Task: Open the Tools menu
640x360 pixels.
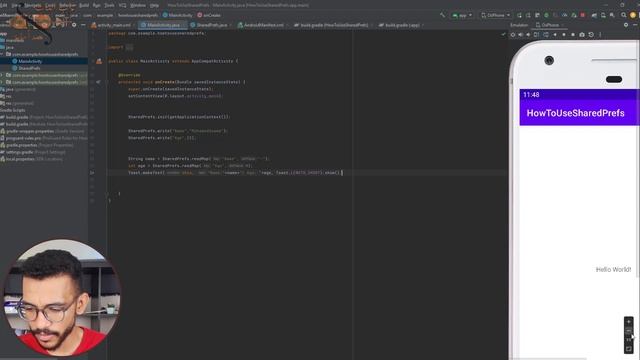Action: tap(109, 5)
